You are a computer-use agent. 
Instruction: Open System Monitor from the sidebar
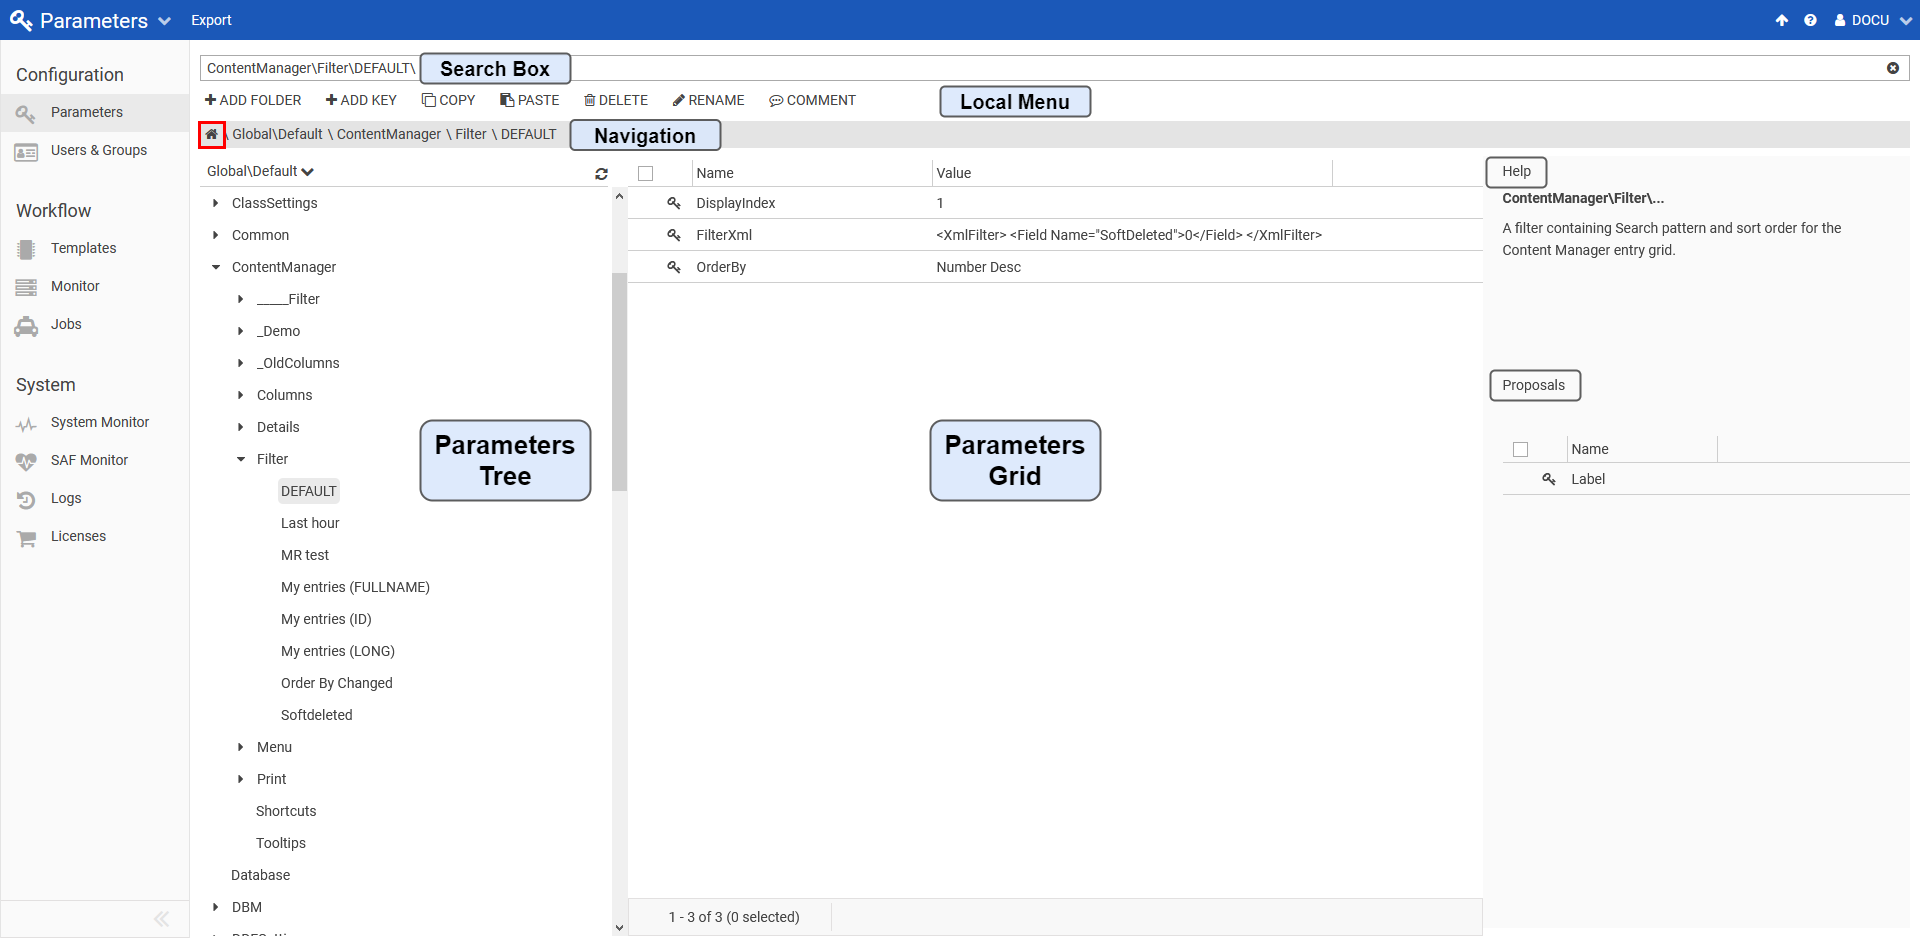coord(99,422)
